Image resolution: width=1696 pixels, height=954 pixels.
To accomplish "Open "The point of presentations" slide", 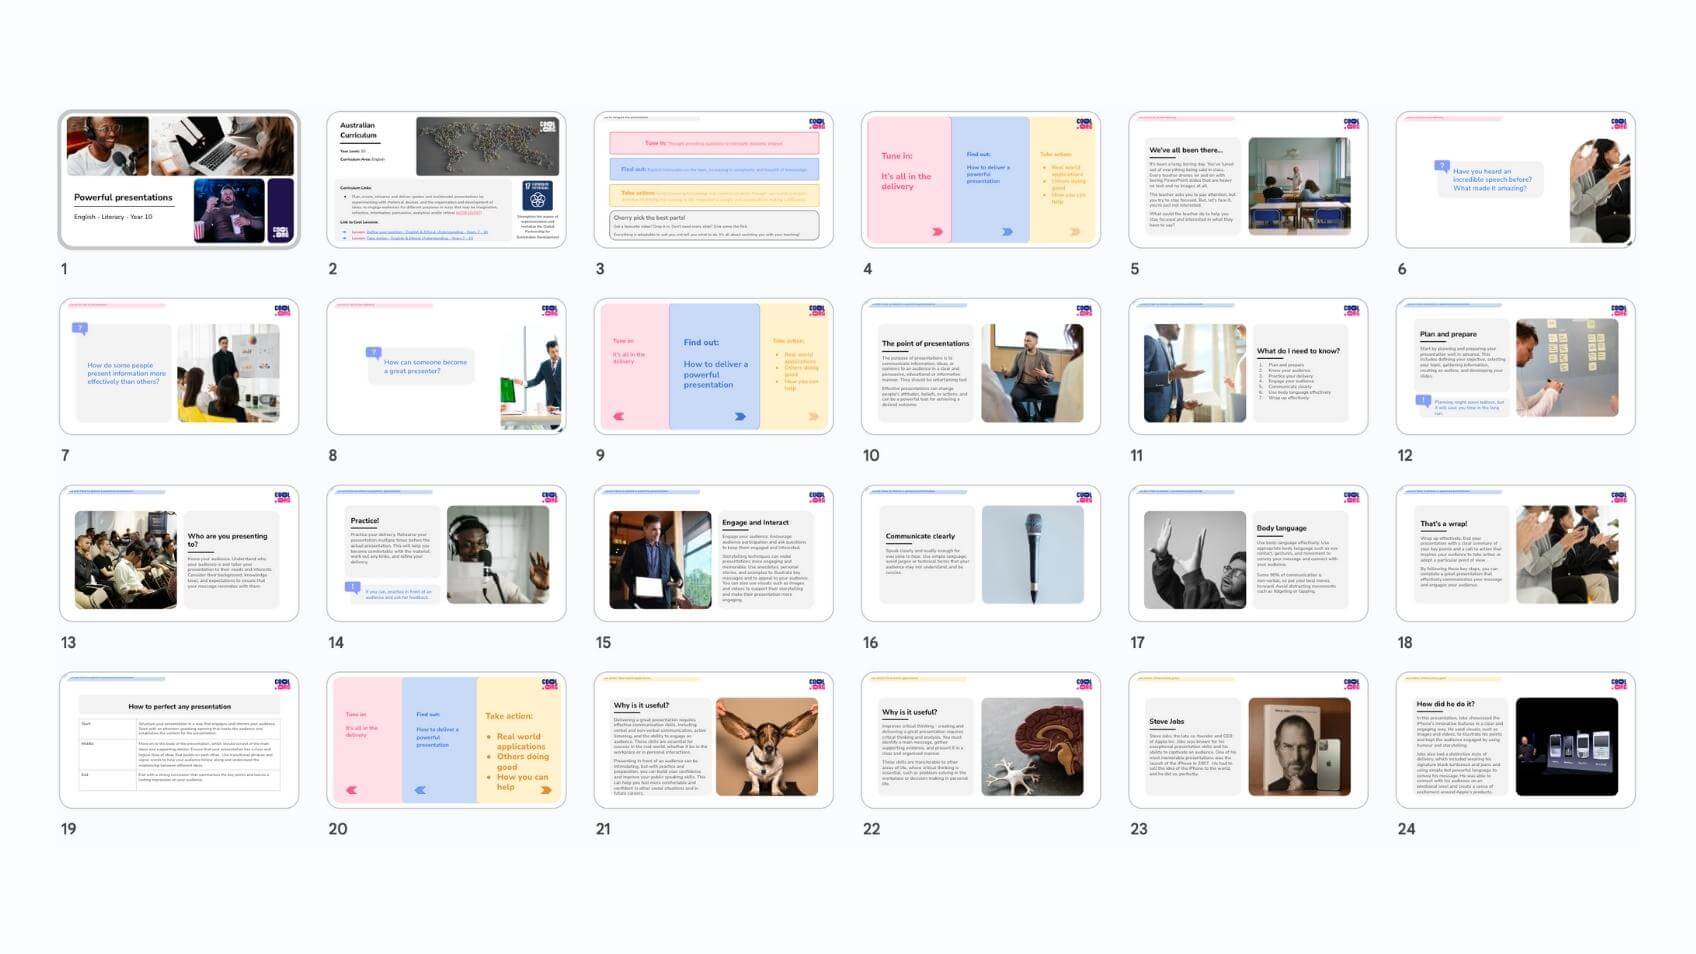I will point(980,366).
